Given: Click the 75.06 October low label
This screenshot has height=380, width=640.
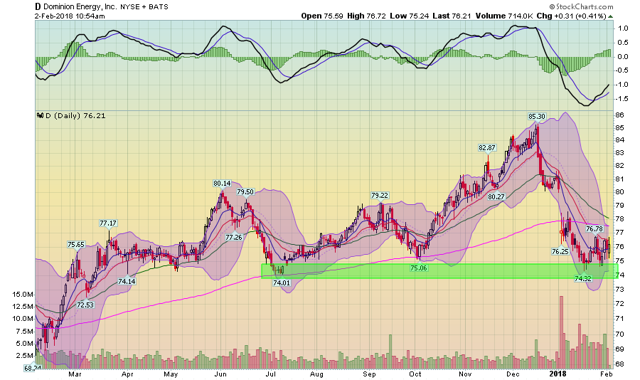Looking at the screenshot, I should click(418, 268).
